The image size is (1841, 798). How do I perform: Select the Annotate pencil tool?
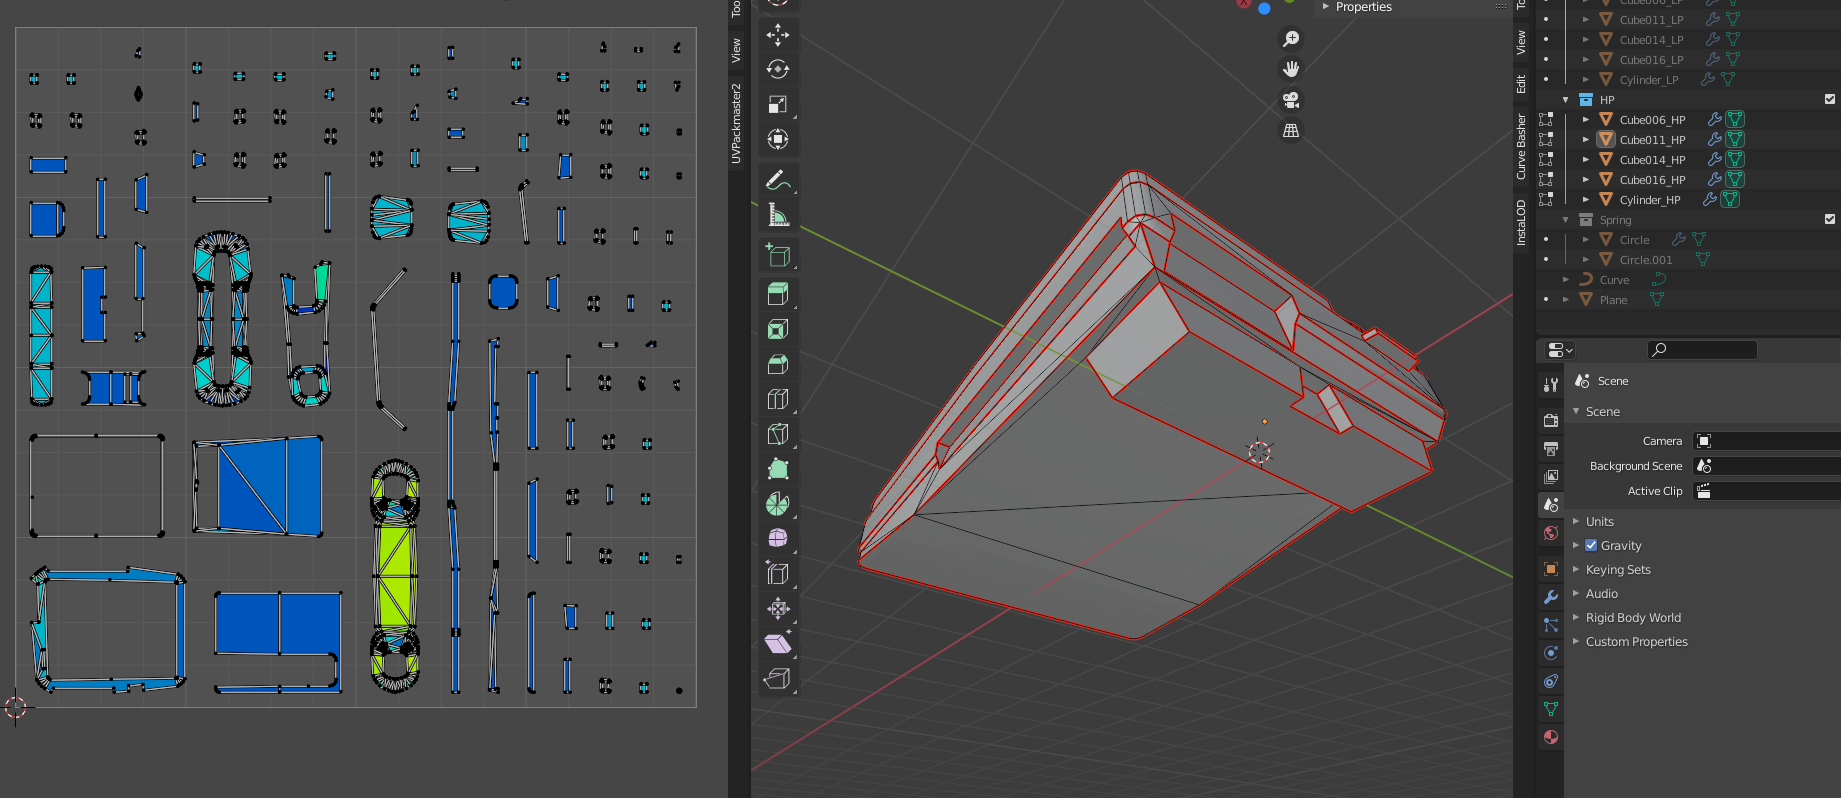777,181
